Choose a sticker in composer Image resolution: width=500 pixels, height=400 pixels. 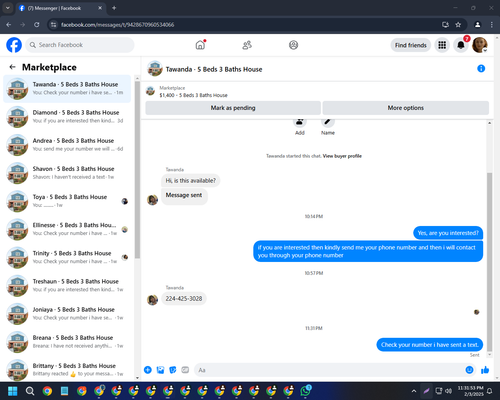[x=173, y=370]
